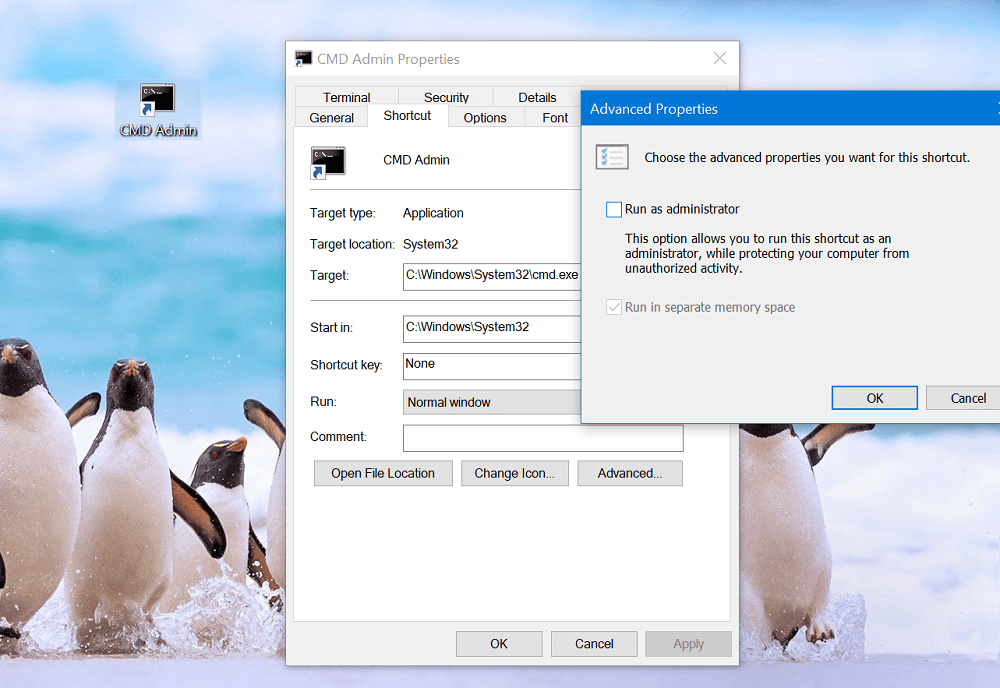
Task: Switch to the Security tab
Action: pyautogui.click(x=446, y=97)
